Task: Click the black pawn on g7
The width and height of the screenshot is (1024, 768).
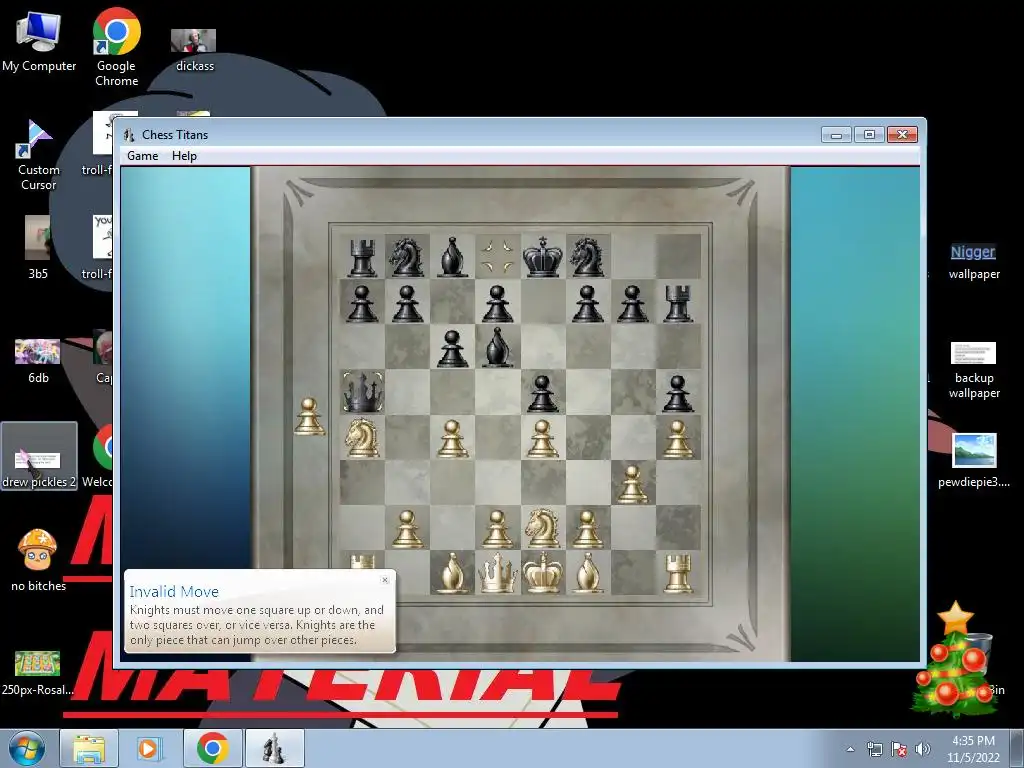Action: [632, 303]
